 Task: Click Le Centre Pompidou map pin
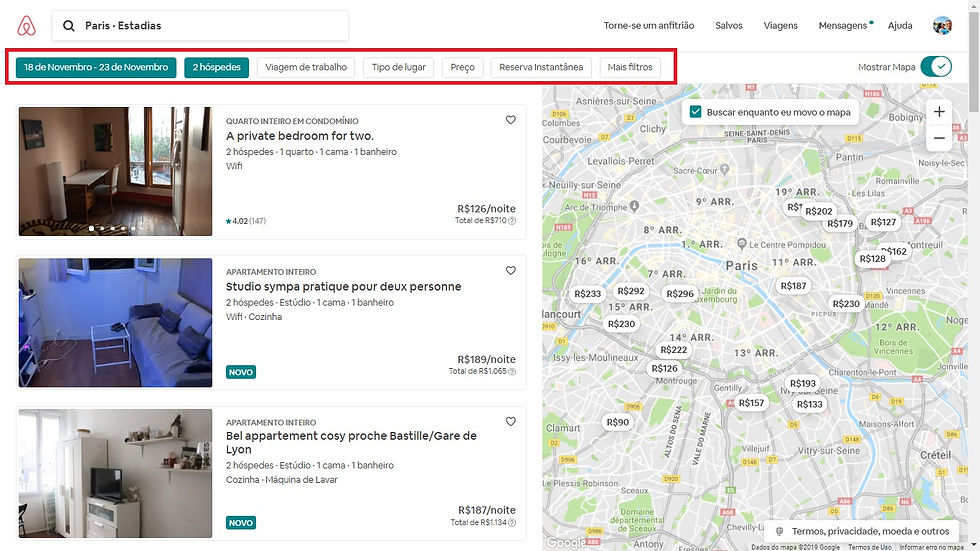coord(742,243)
